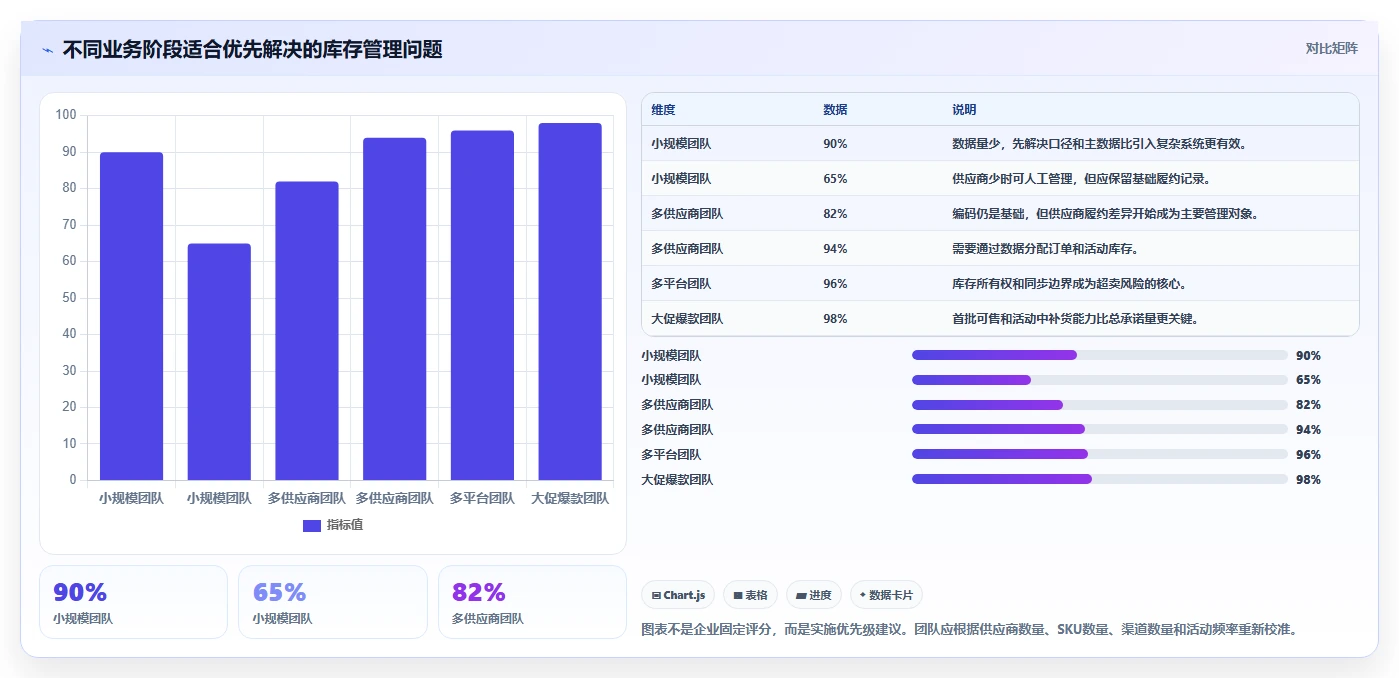The image size is (1399, 678).
Task: Open the 82% 多供应商团队 summary card
Action: point(532,602)
